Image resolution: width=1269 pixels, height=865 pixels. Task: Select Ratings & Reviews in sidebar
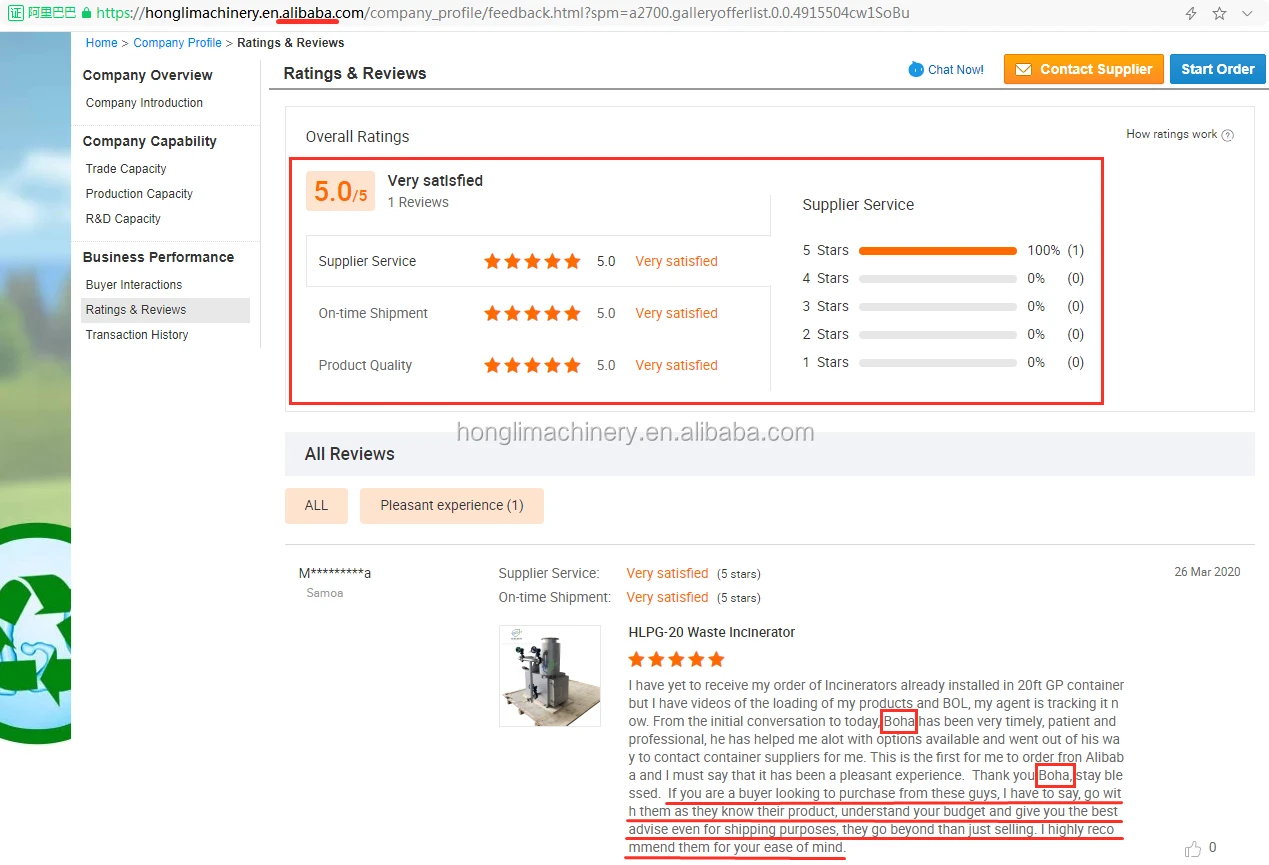click(x=165, y=310)
